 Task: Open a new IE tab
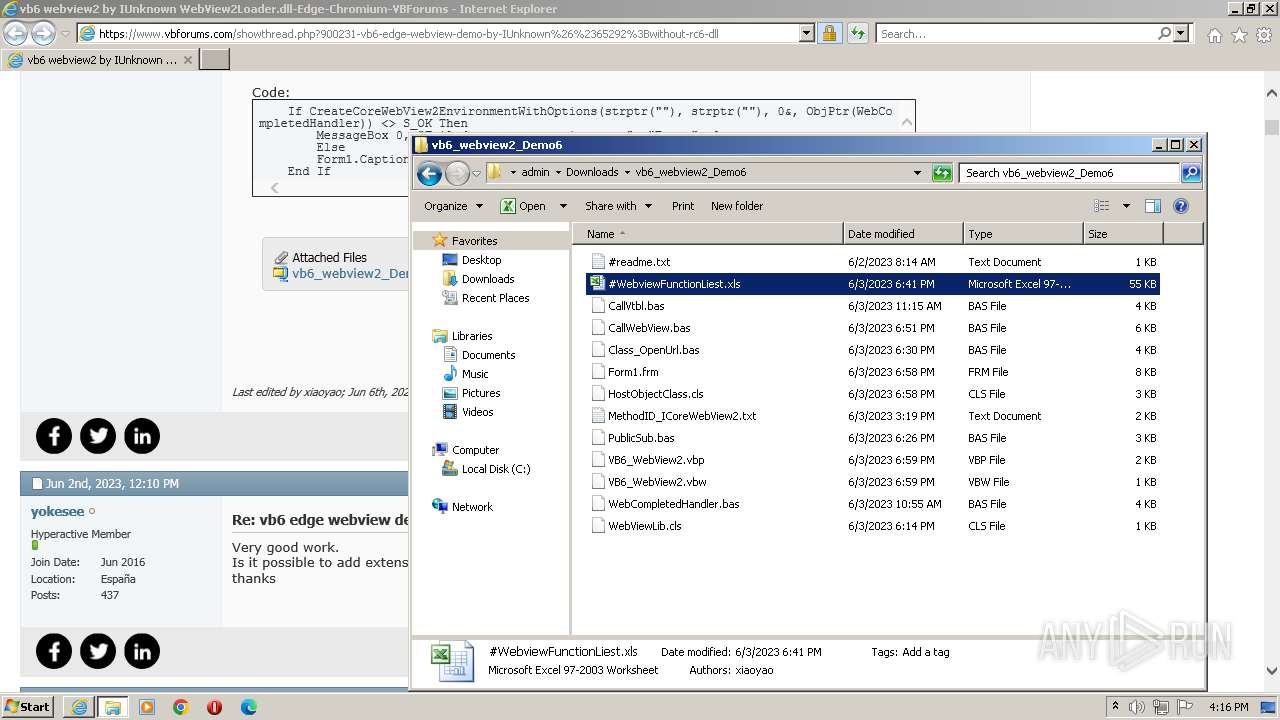click(214, 60)
